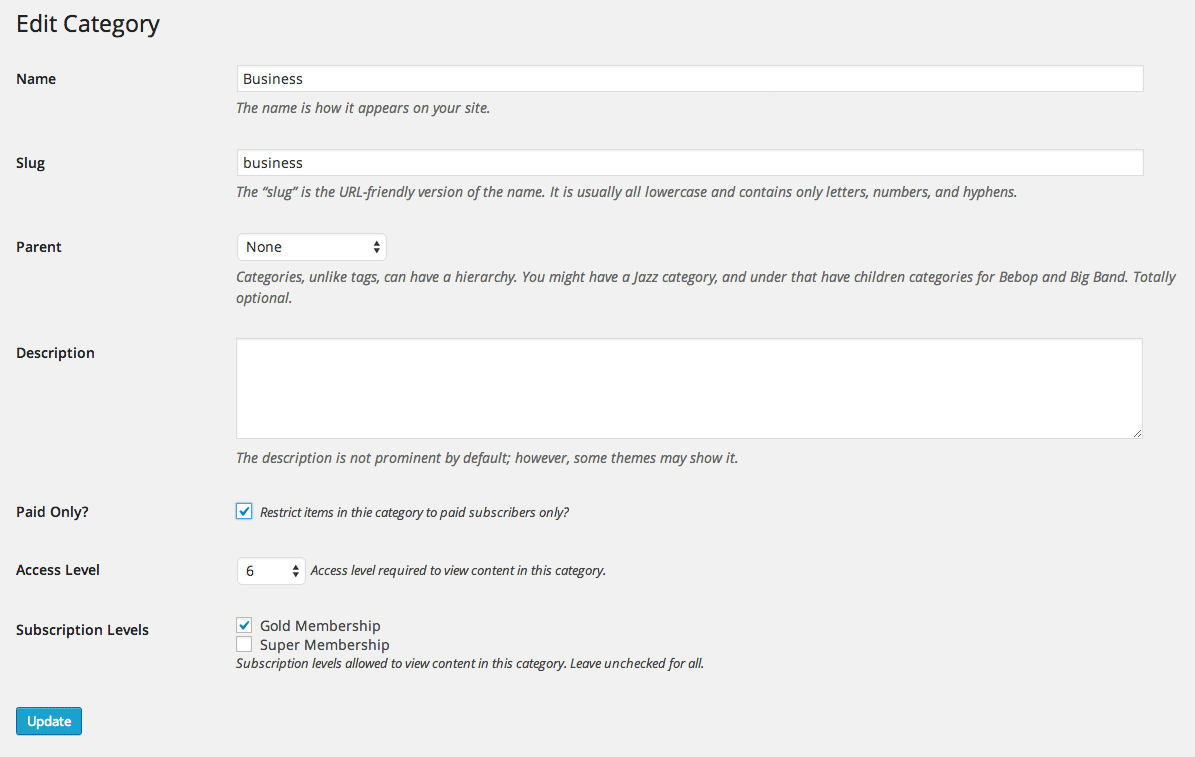The height and width of the screenshot is (757, 1195).
Task: Uncheck the Paid Only restriction checkbox
Action: pos(244,512)
